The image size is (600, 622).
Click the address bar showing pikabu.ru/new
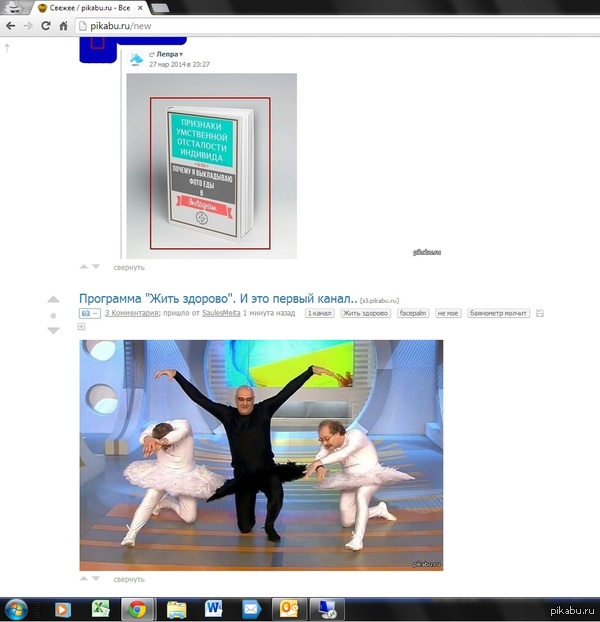point(300,25)
